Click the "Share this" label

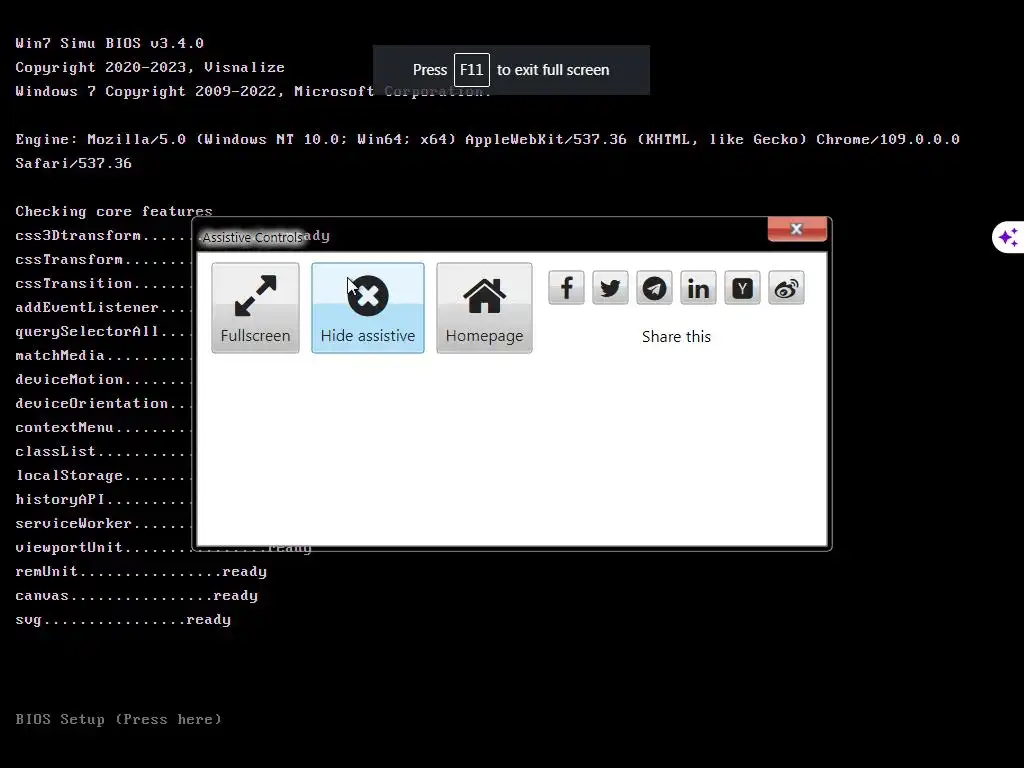coord(676,336)
